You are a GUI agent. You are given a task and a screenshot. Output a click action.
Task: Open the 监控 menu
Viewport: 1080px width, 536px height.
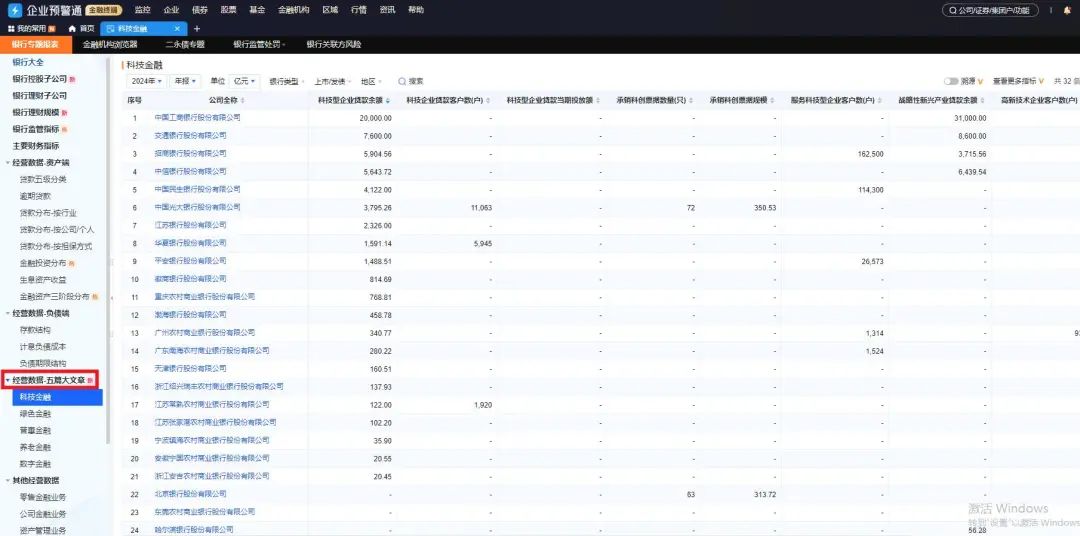(x=143, y=10)
